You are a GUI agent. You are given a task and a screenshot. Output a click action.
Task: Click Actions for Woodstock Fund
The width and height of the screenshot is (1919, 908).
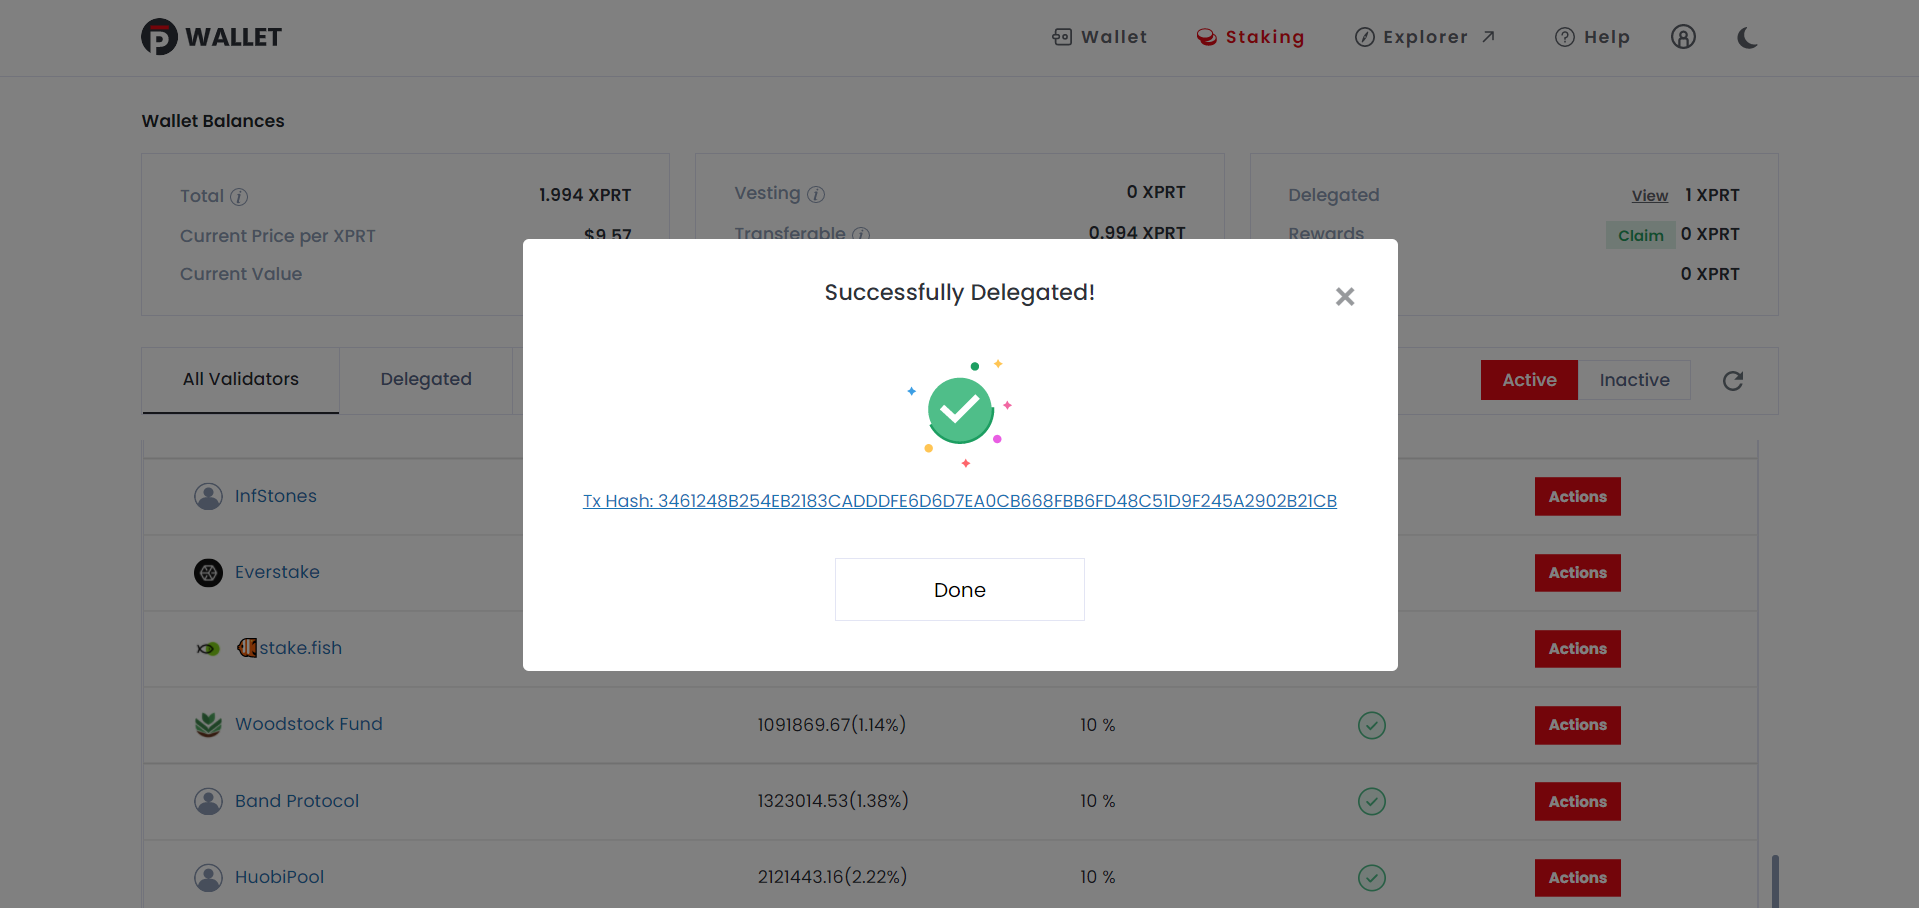tap(1577, 724)
